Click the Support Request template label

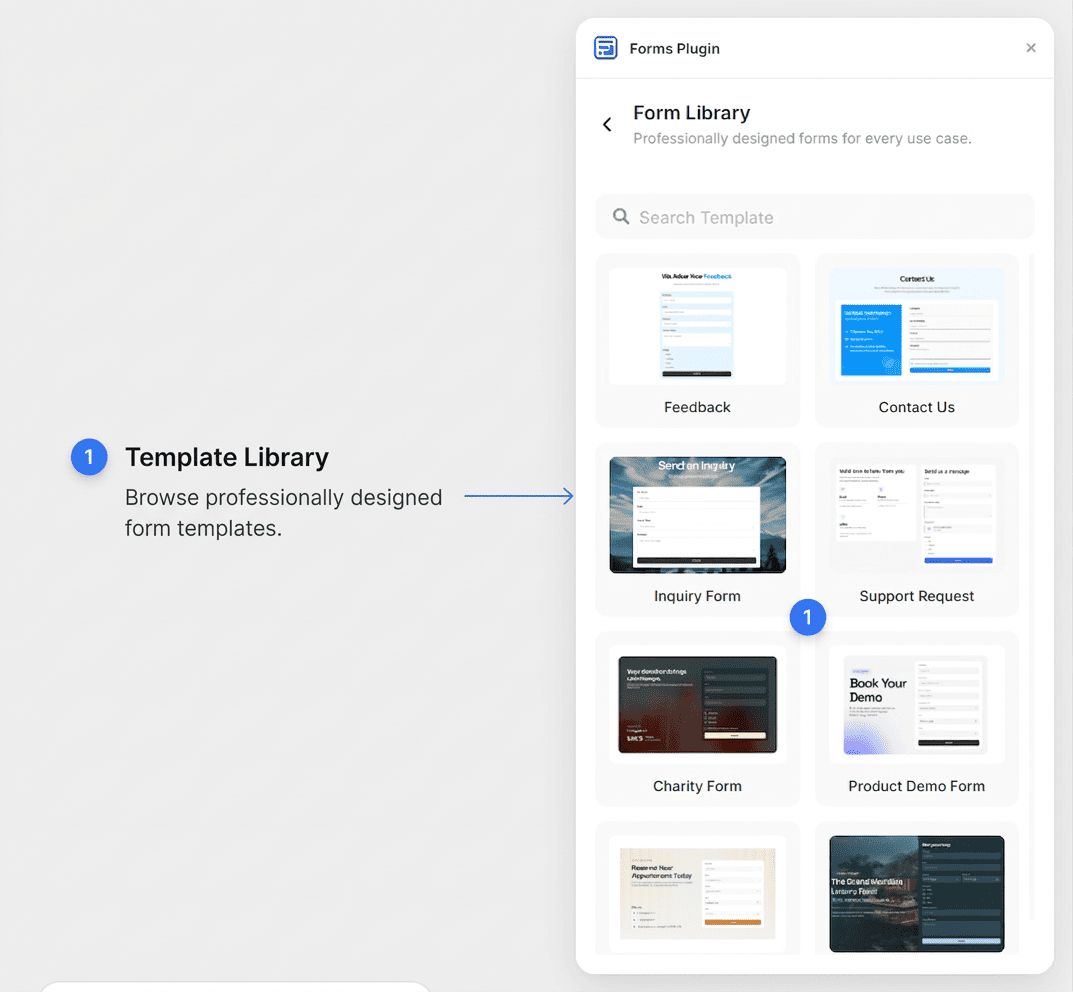(x=916, y=596)
